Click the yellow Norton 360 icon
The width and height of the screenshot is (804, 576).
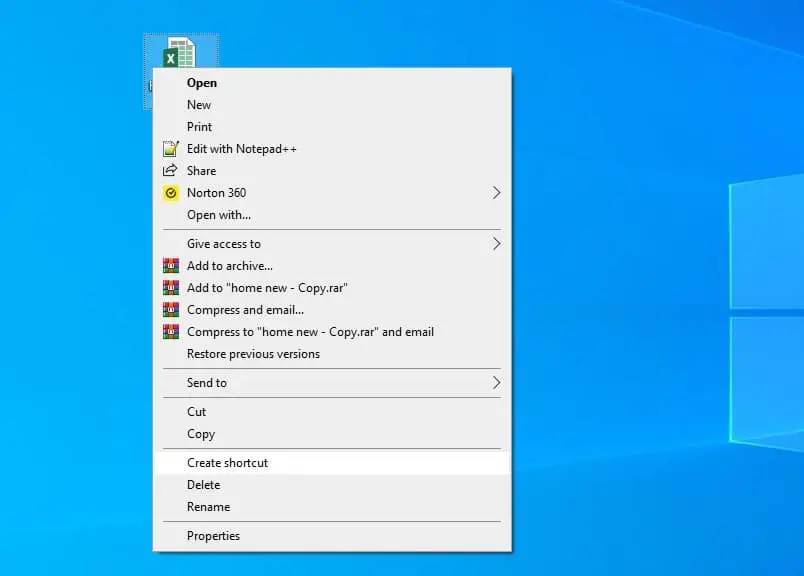pyautogui.click(x=170, y=193)
